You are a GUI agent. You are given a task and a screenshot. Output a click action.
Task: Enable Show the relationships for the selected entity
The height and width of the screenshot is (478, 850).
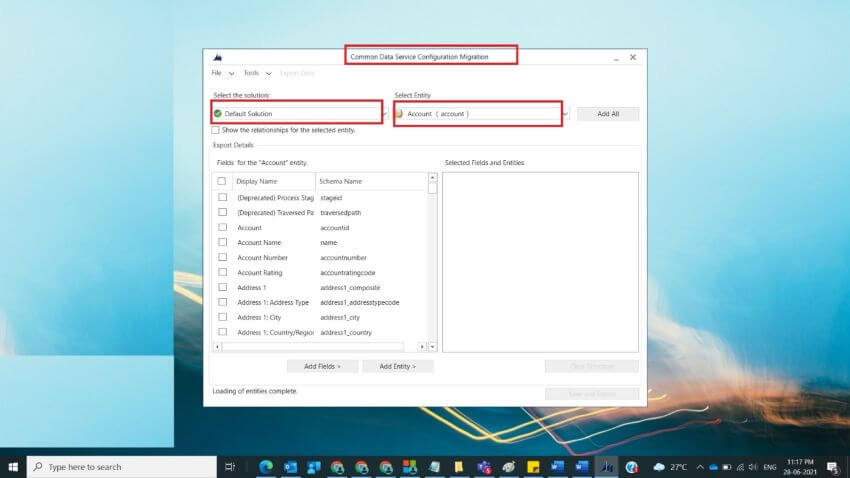(216, 130)
